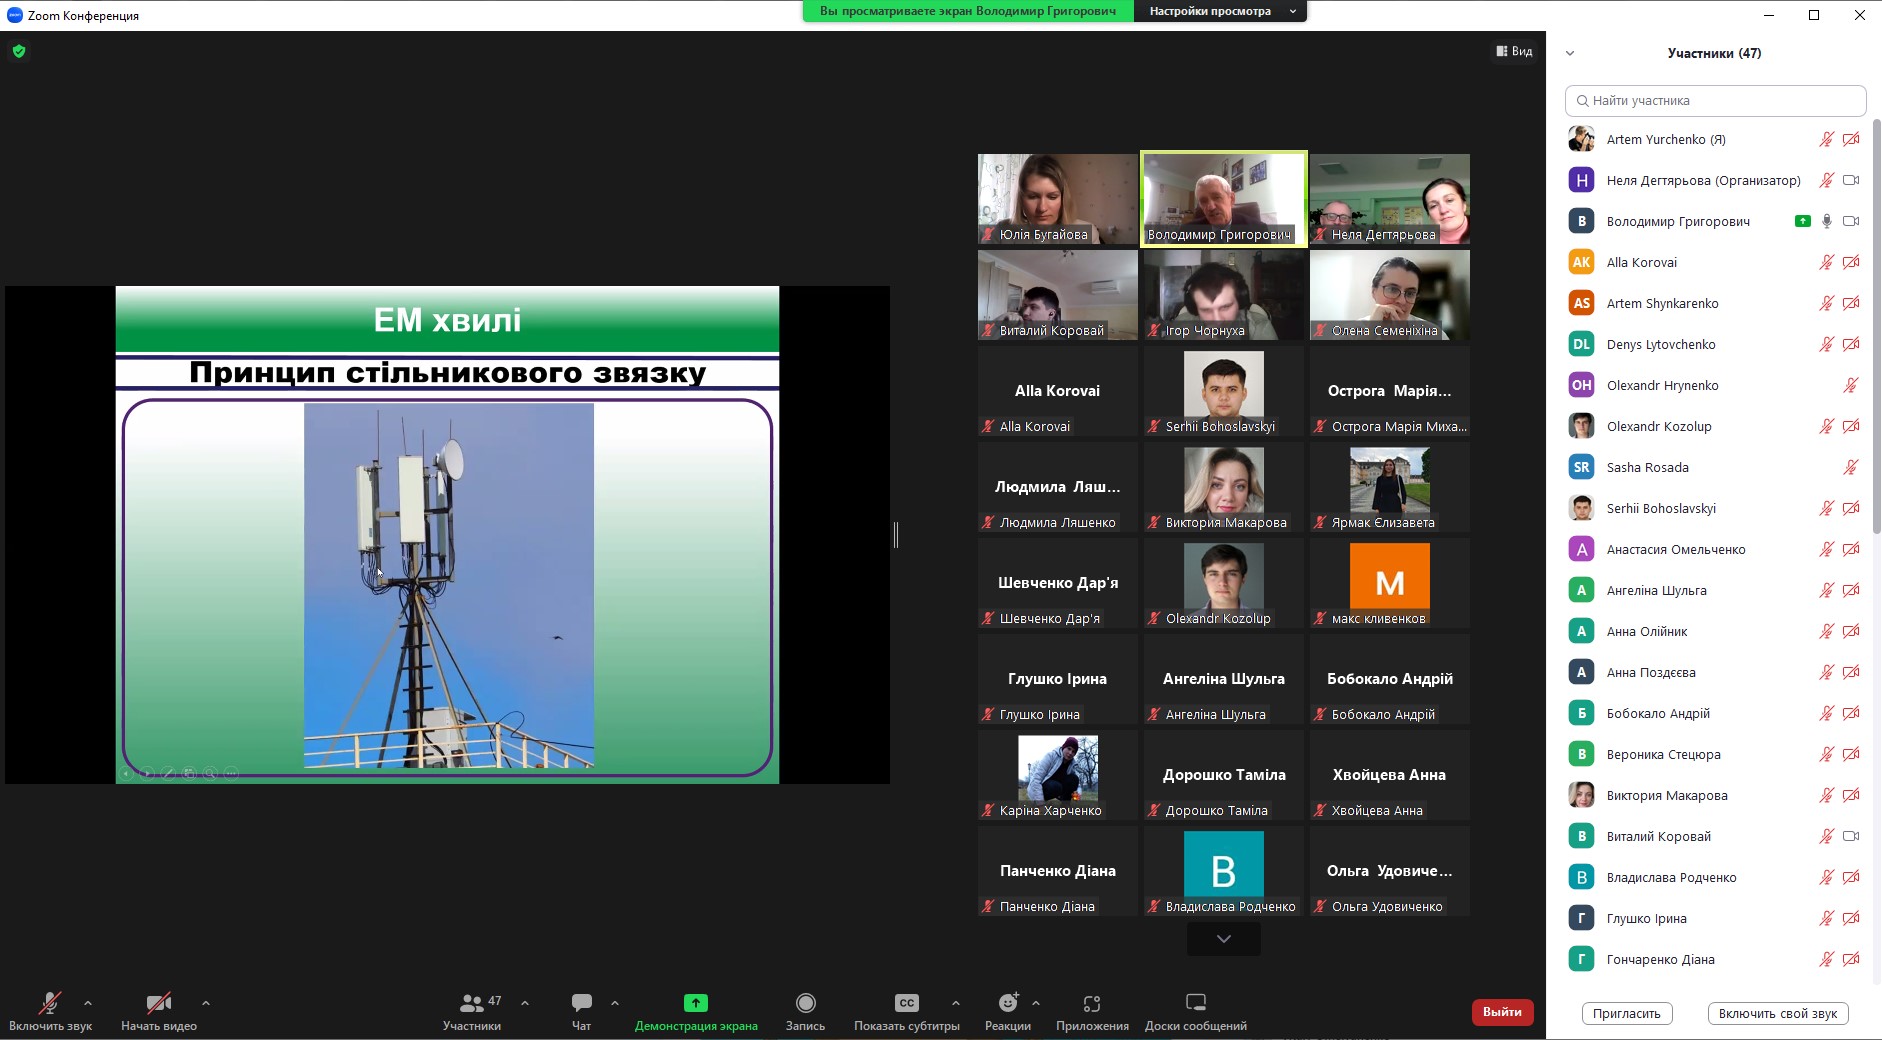Toggle the Участники participants panel

coord(472,1003)
